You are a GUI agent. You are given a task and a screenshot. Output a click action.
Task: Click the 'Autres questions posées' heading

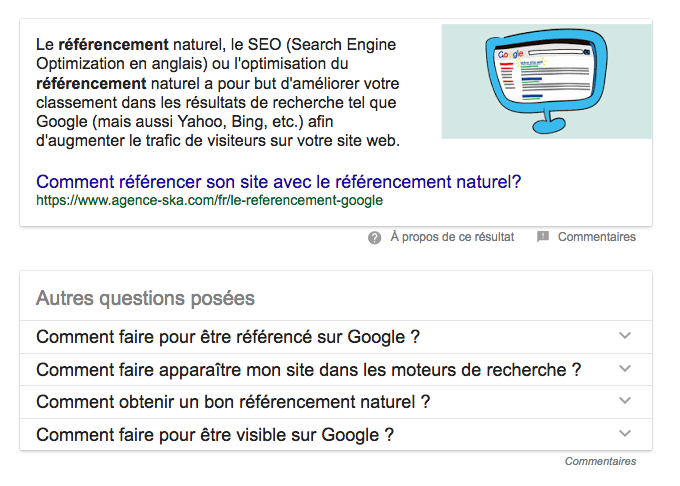click(x=145, y=298)
